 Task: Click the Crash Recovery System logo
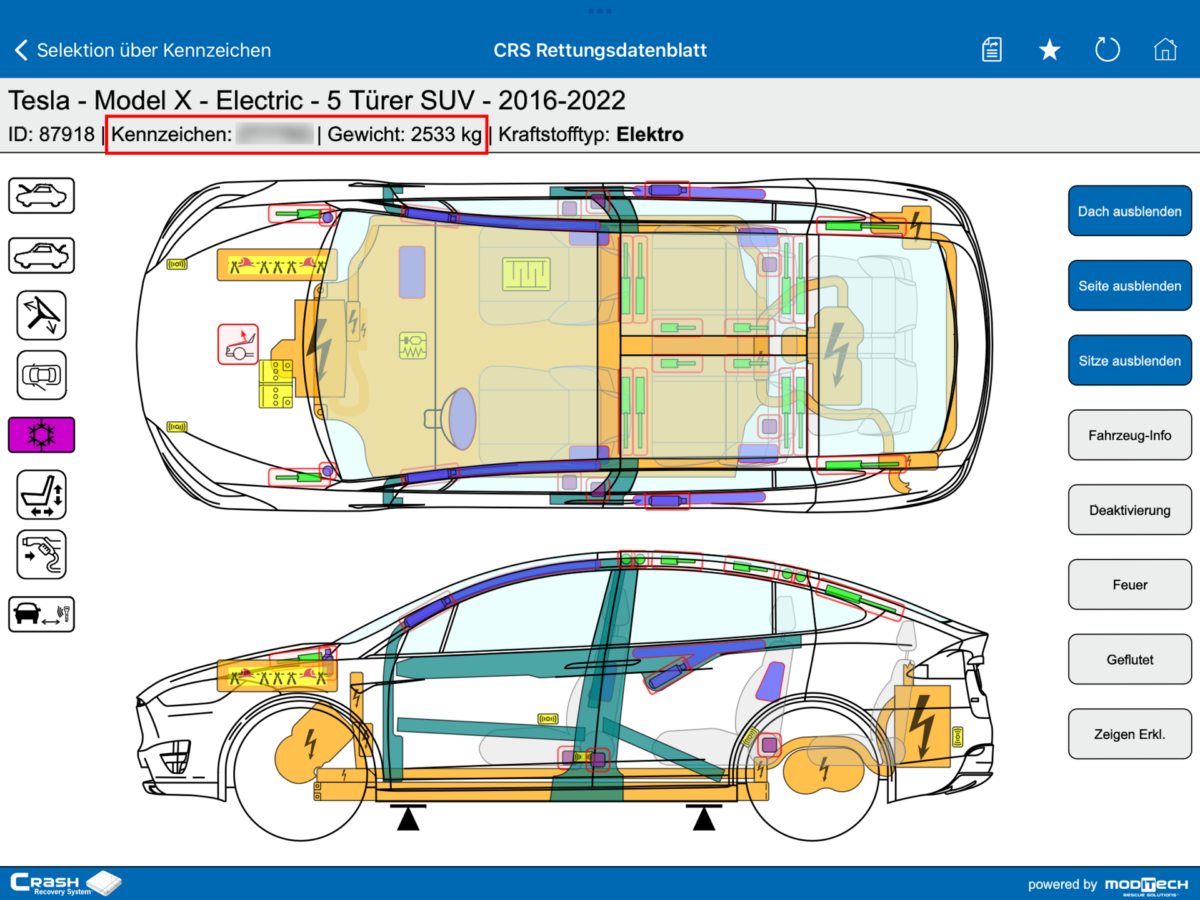65,883
